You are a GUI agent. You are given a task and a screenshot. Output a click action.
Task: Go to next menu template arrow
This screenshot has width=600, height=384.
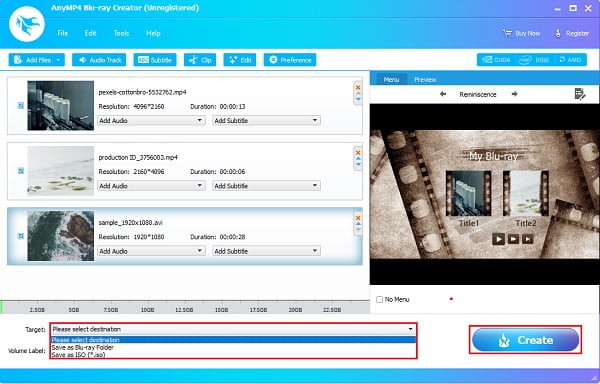514,94
